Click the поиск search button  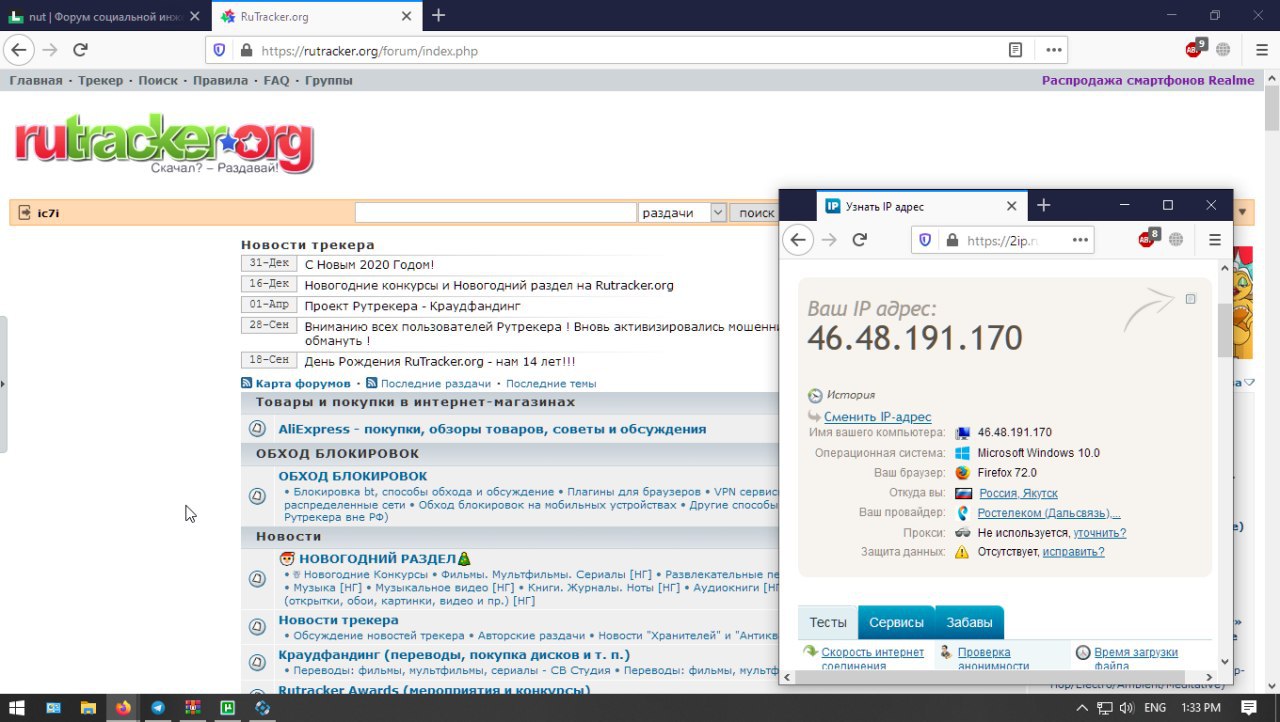[756, 212]
